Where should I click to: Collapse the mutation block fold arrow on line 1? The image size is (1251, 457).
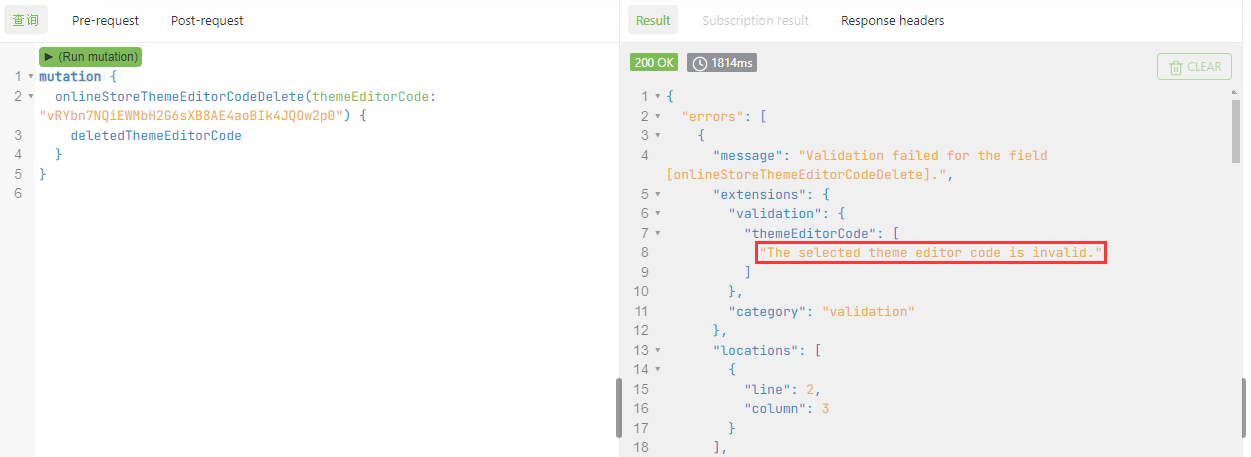31,77
